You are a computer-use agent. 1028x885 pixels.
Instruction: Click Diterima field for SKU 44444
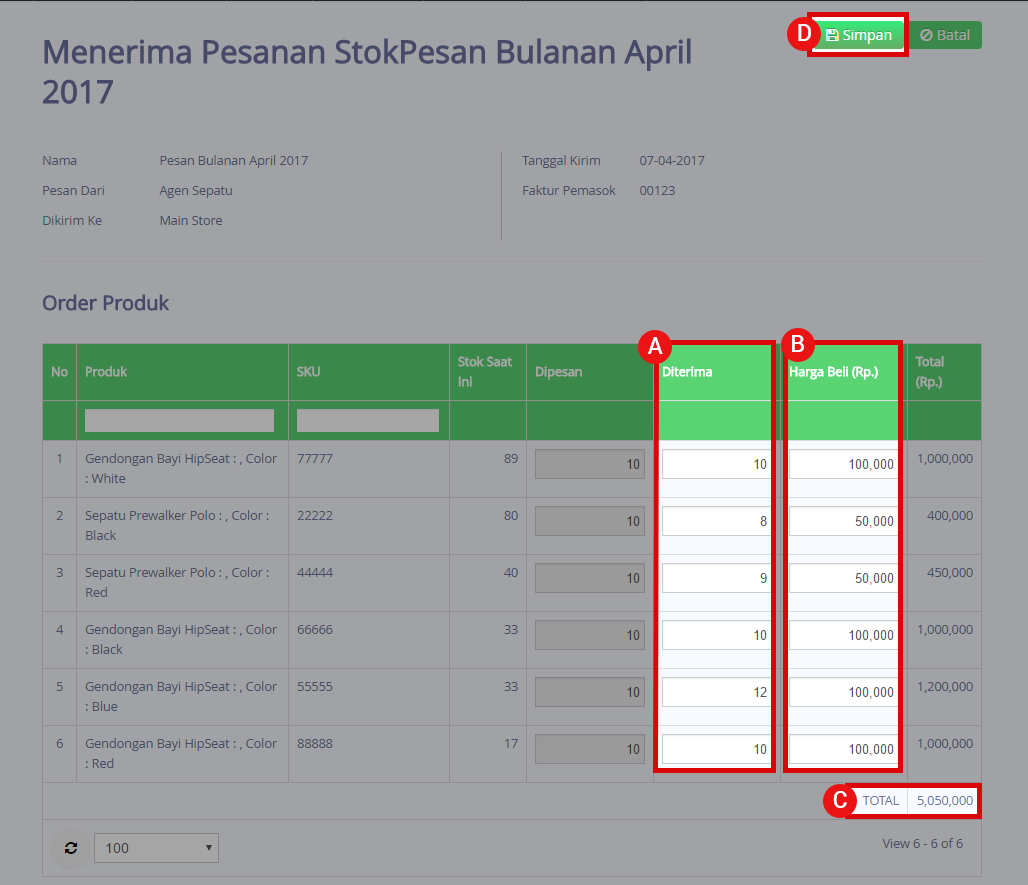716,578
